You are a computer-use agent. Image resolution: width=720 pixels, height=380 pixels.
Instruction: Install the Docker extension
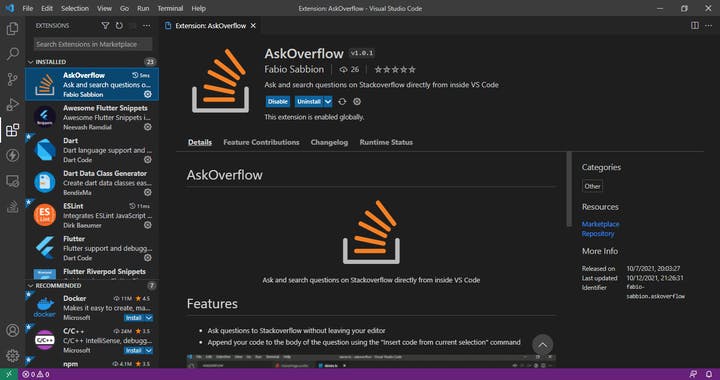[134, 318]
